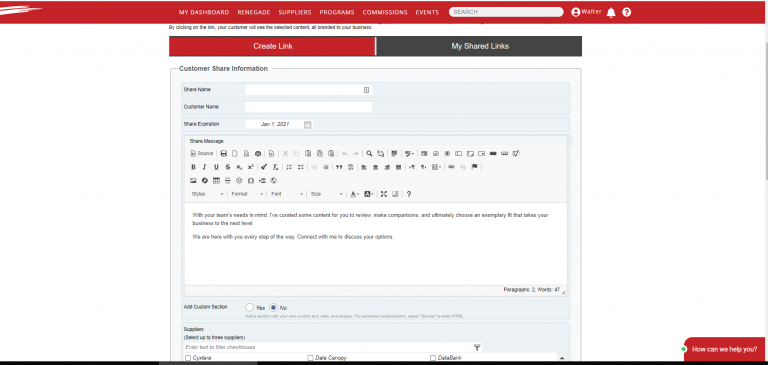The height and width of the screenshot is (365, 768).
Task: Toggle bold formatting in the editor
Action: tap(193, 167)
